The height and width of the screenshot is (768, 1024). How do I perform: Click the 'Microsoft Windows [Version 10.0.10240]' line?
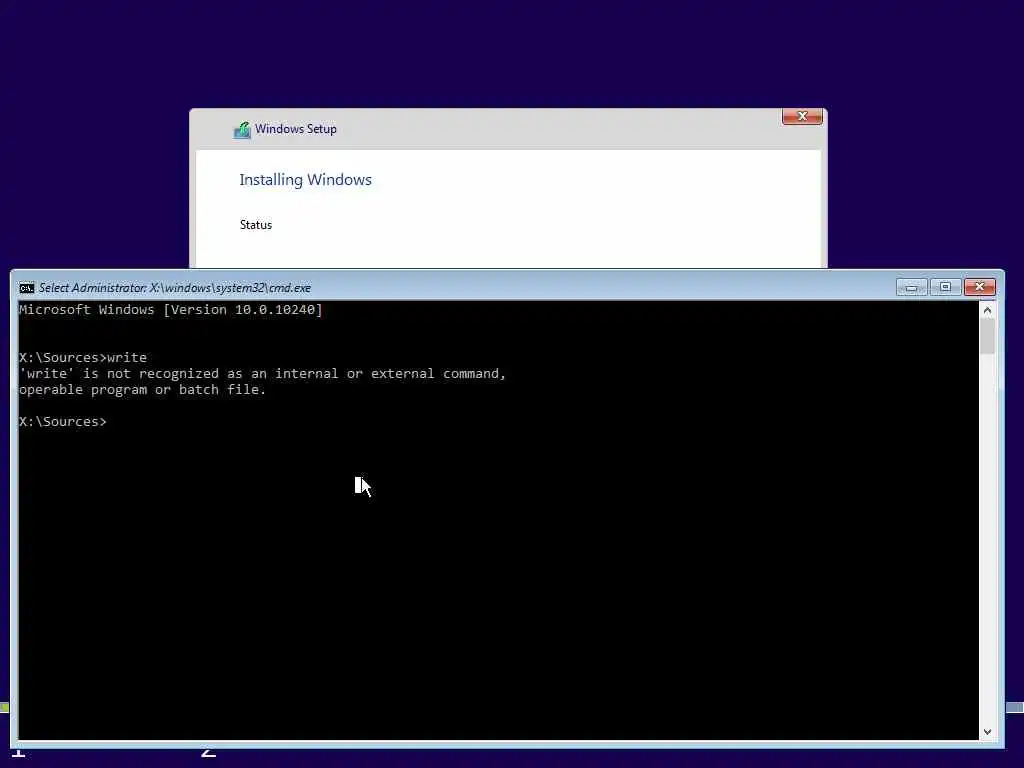[170, 310]
